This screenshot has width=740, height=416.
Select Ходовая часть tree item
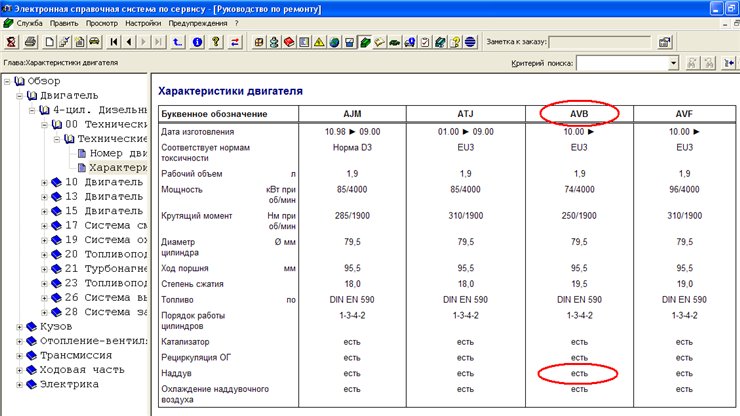coord(82,370)
